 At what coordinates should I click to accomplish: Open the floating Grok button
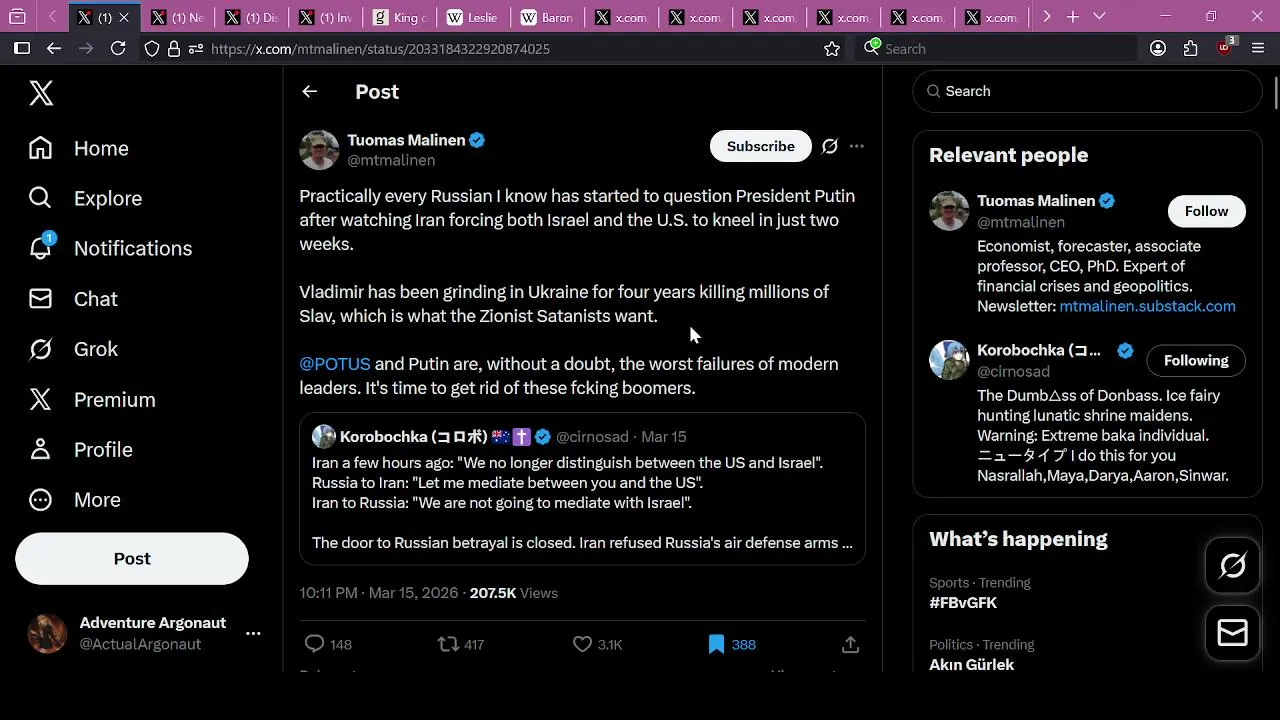click(1232, 566)
